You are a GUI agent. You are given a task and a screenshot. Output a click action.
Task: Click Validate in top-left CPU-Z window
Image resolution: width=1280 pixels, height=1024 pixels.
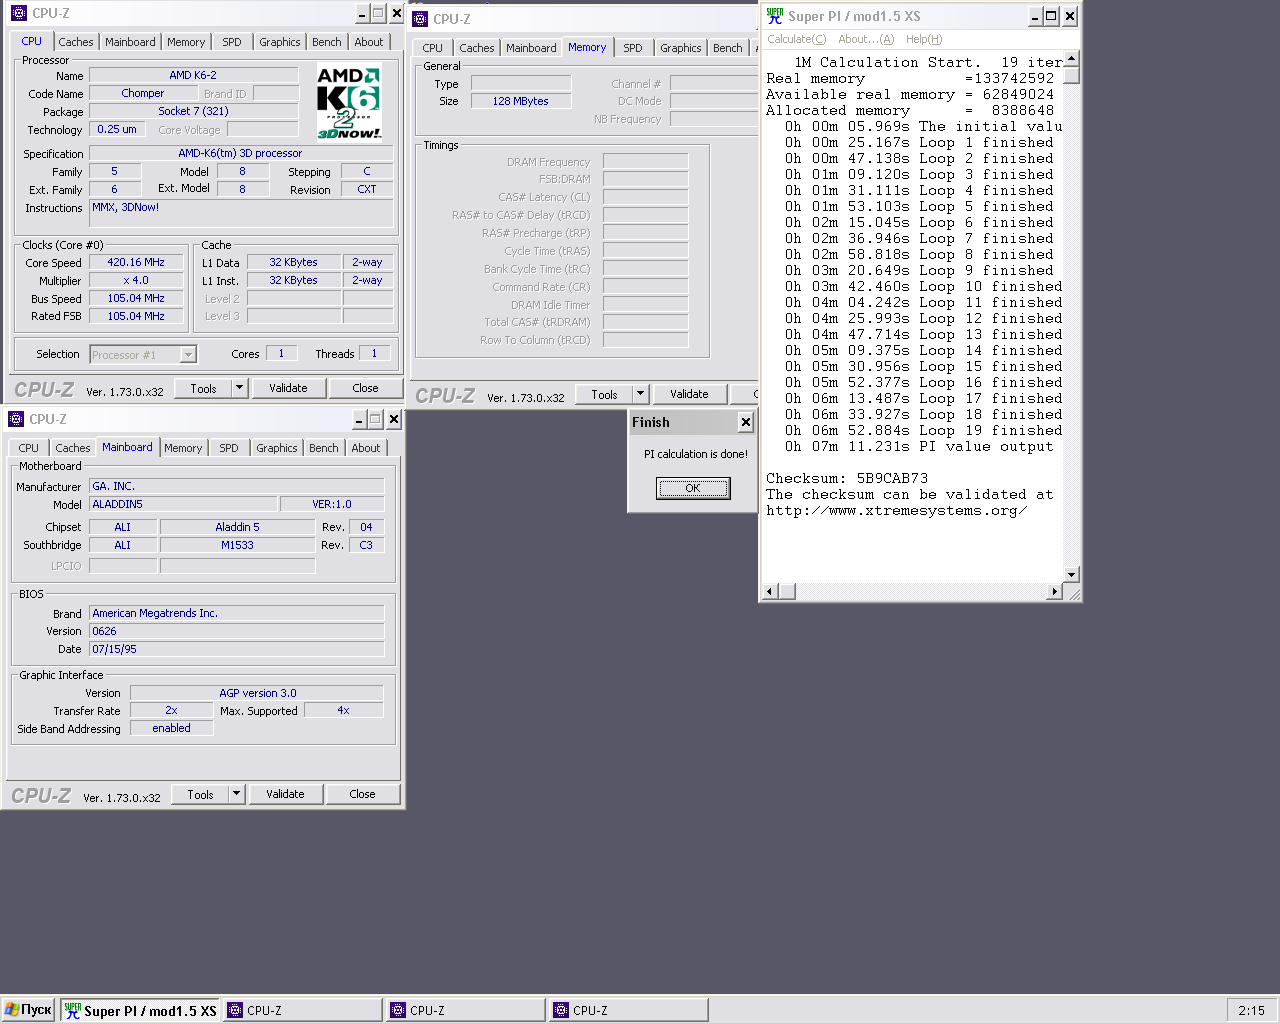click(288, 388)
